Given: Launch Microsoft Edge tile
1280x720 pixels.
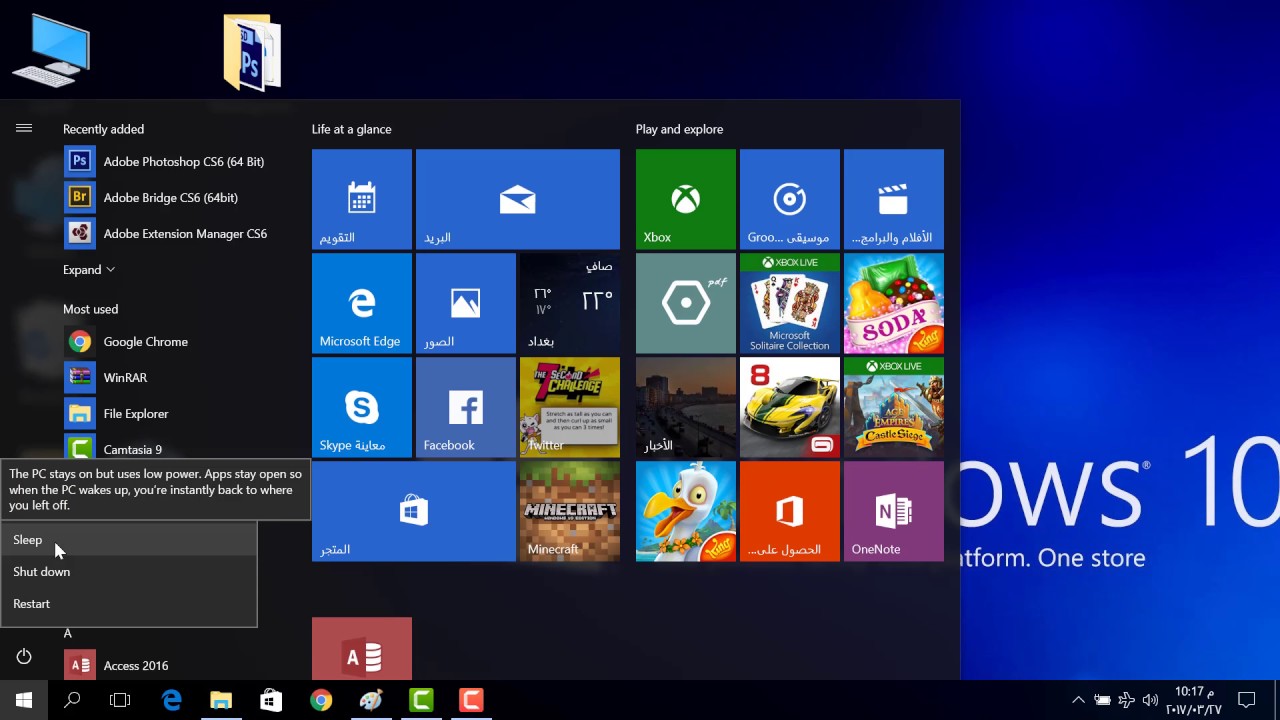Looking at the screenshot, I should (362, 303).
